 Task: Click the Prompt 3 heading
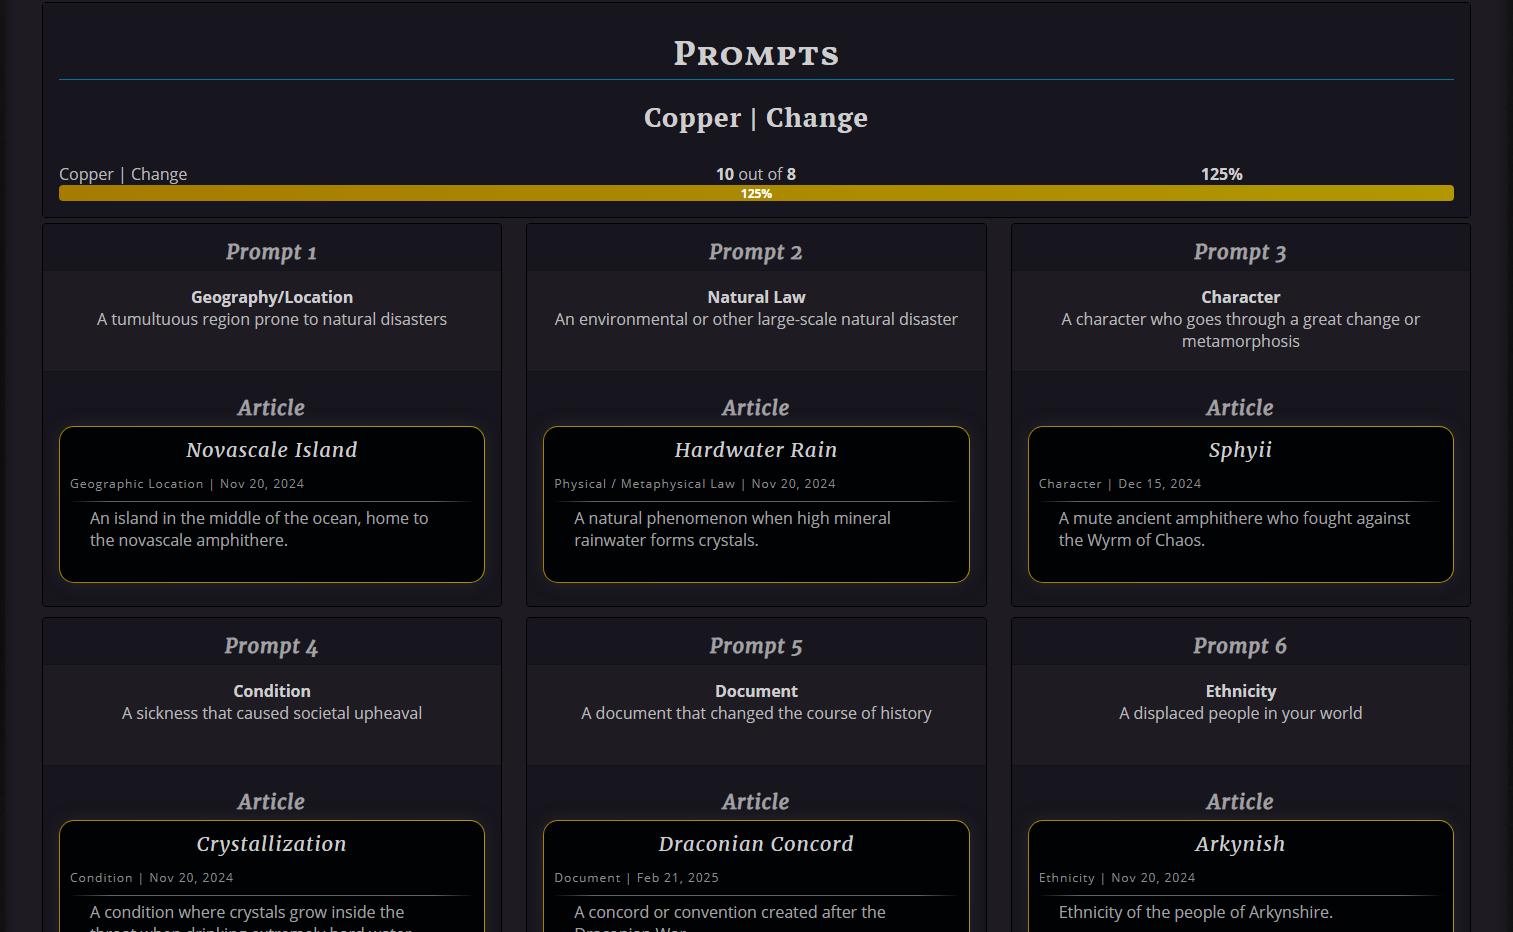(x=1240, y=252)
